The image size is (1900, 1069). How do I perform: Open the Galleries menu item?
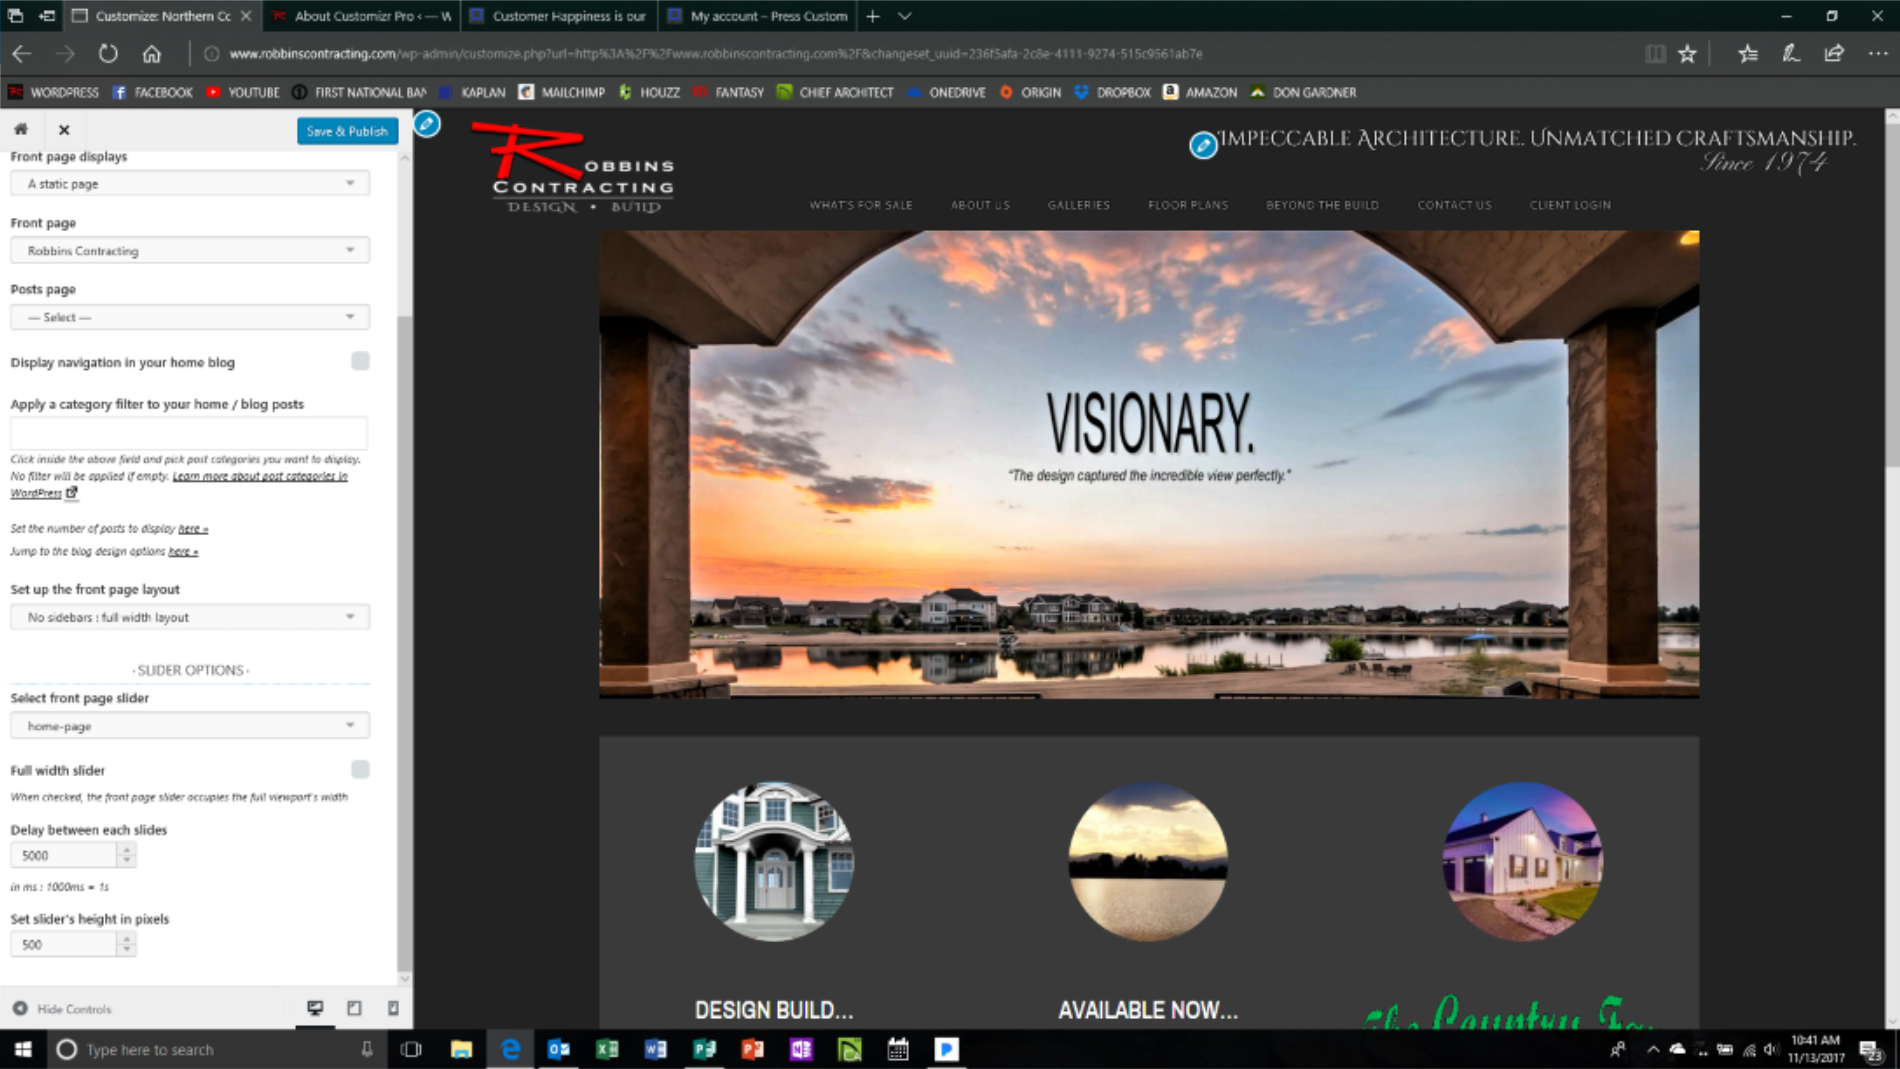tap(1078, 205)
